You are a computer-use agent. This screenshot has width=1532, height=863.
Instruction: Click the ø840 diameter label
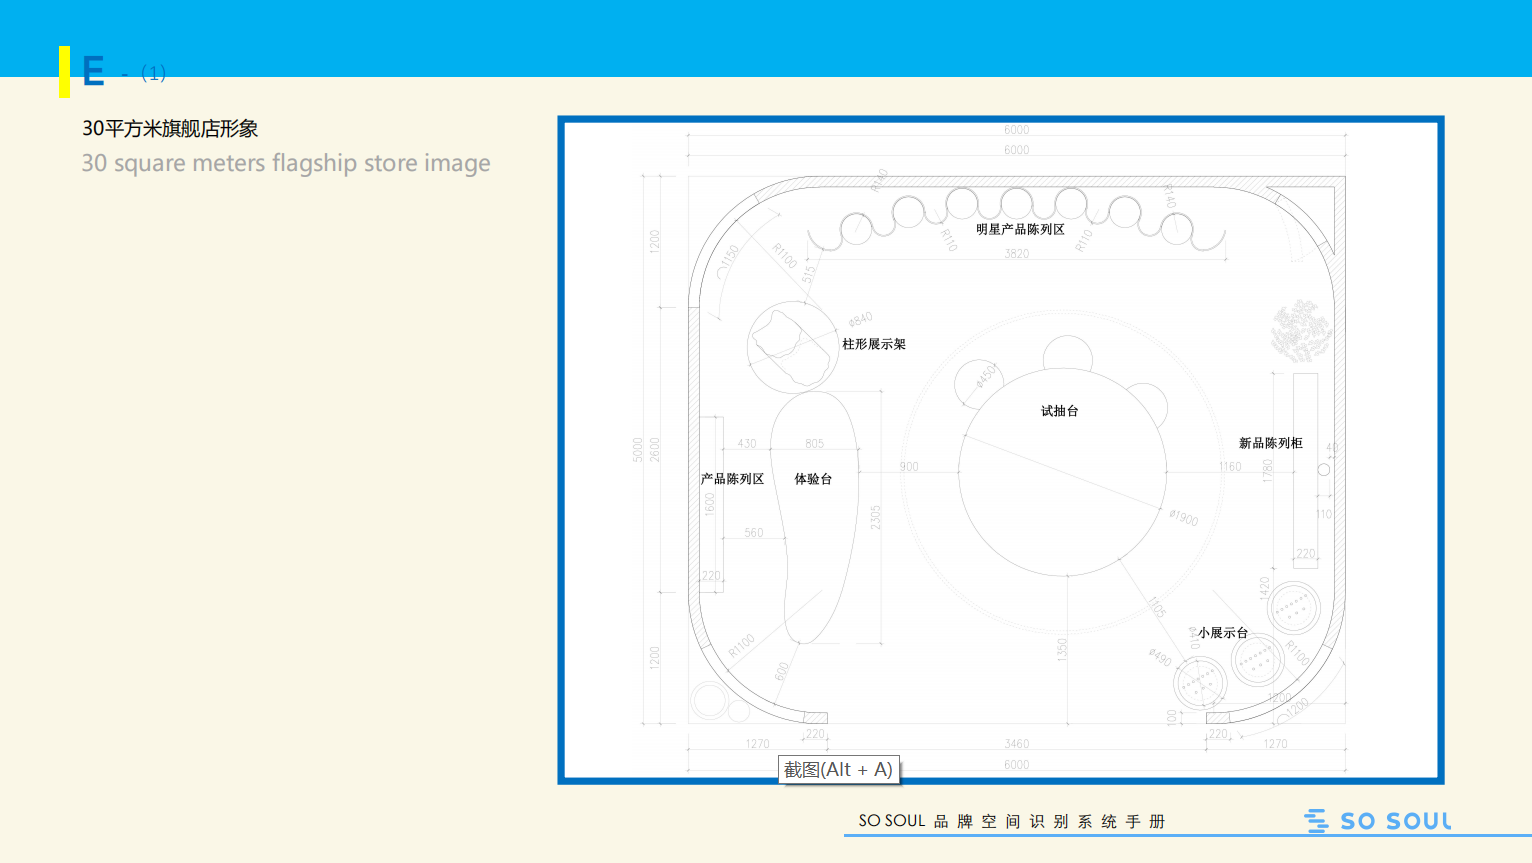(x=860, y=319)
